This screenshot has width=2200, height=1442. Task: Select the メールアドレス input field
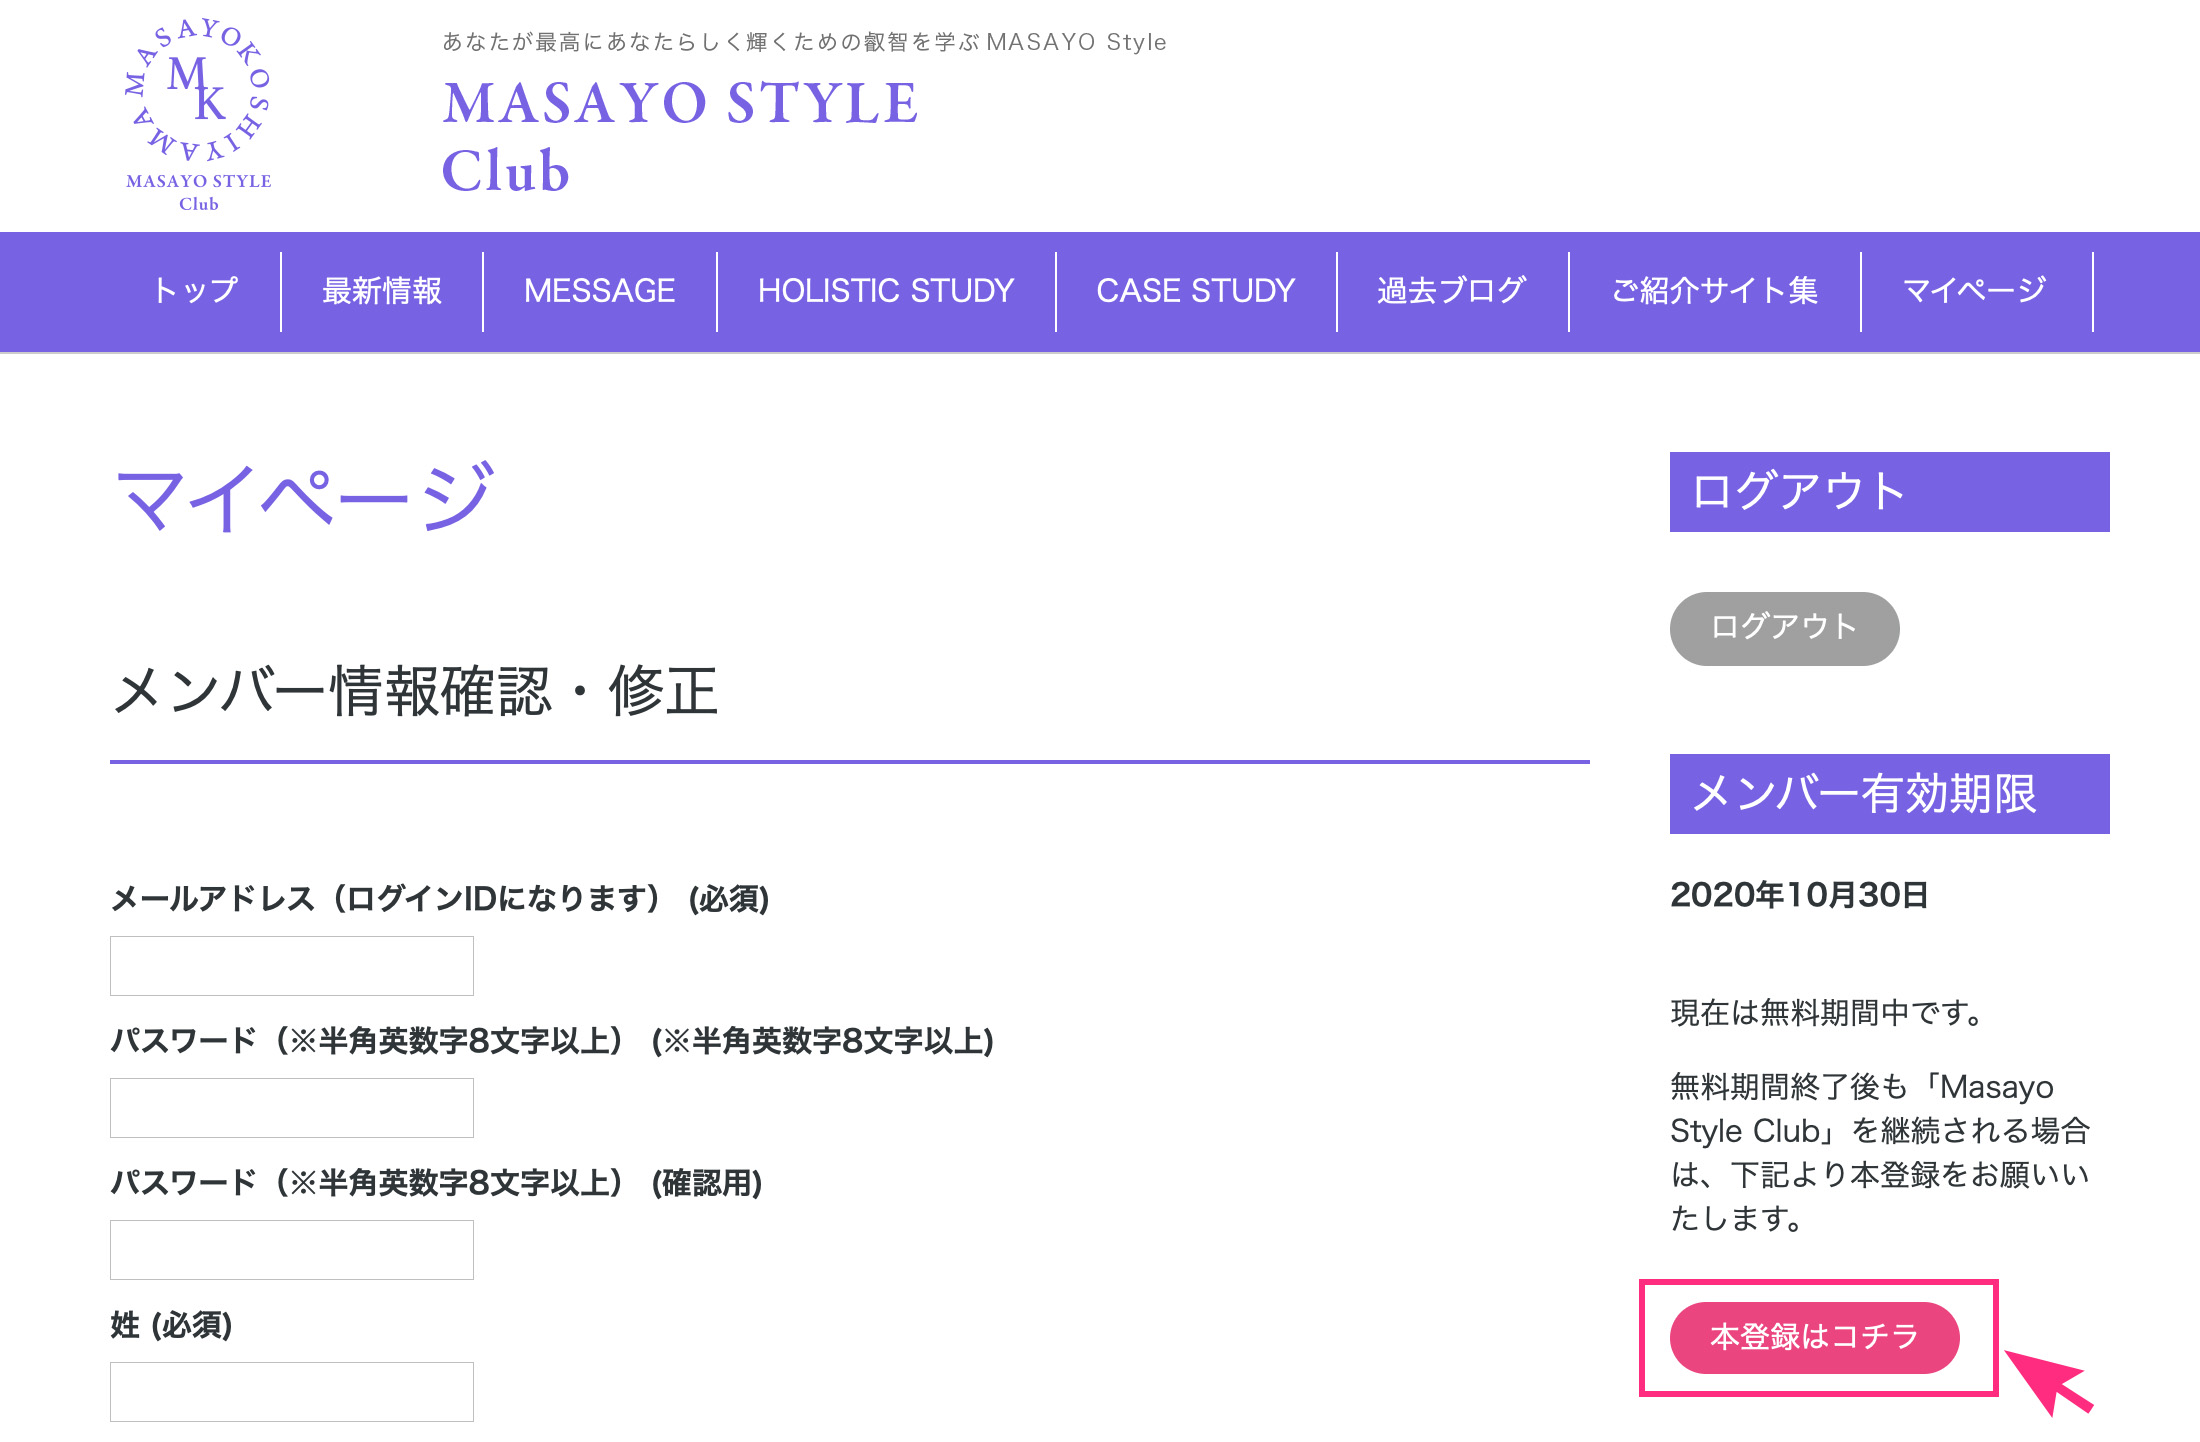291,965
